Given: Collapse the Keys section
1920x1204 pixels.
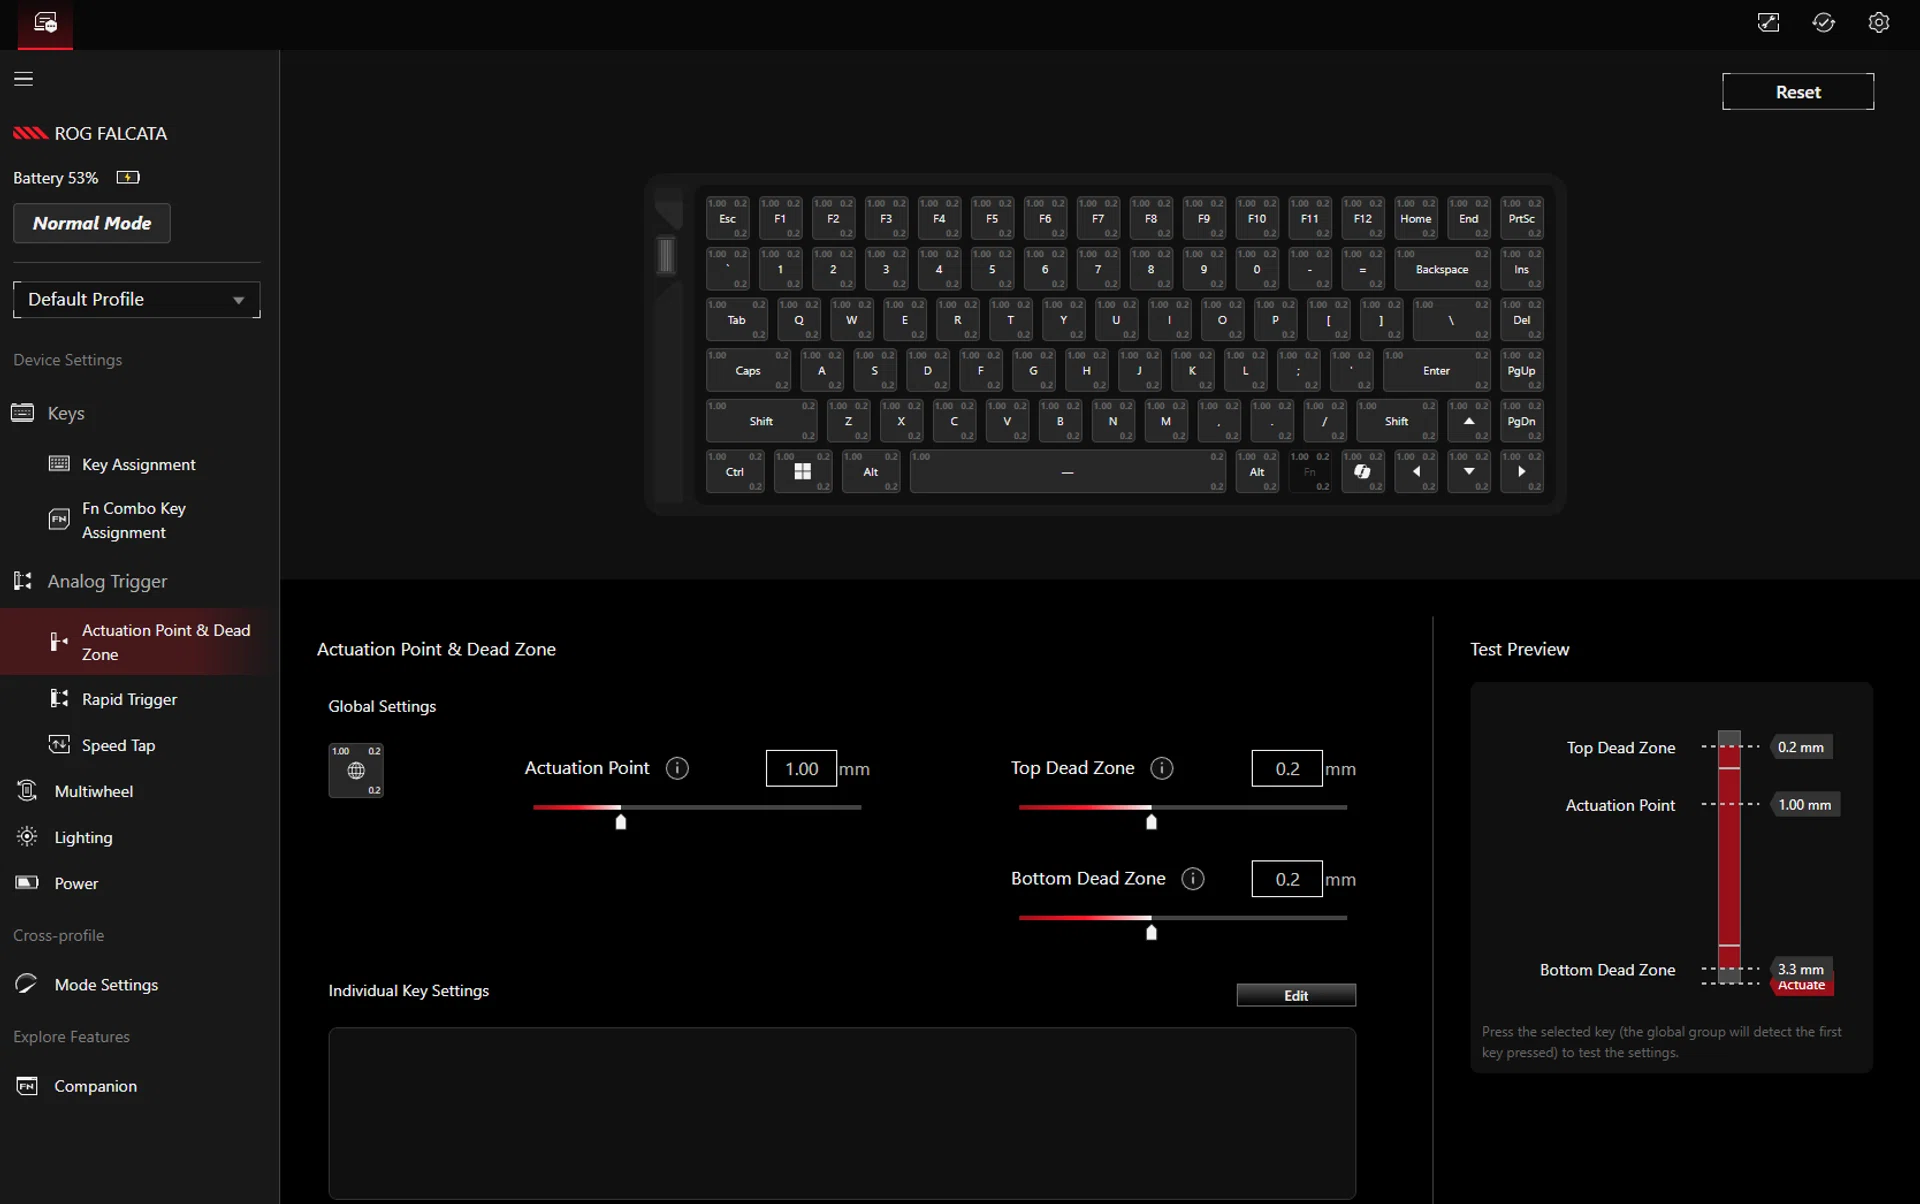Looking at the screenshot, I should (x=66, y=413).
